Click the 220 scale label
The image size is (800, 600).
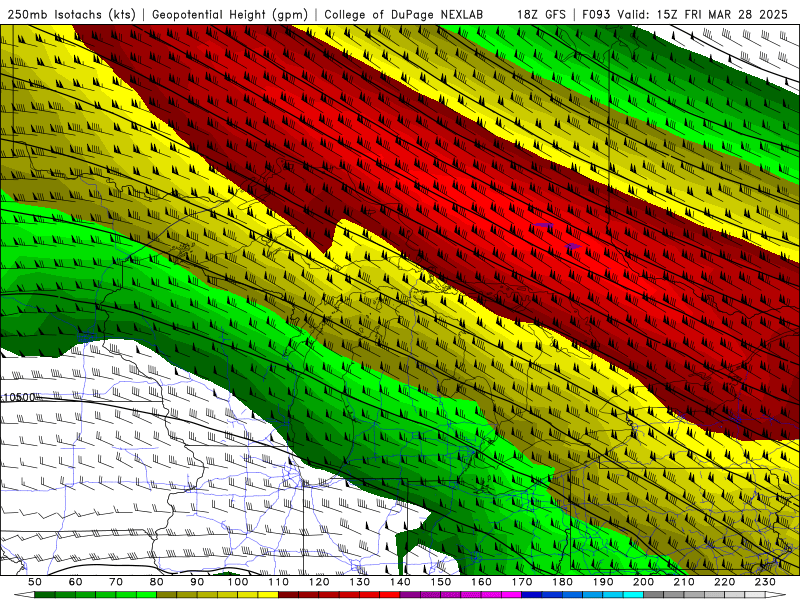724,582
